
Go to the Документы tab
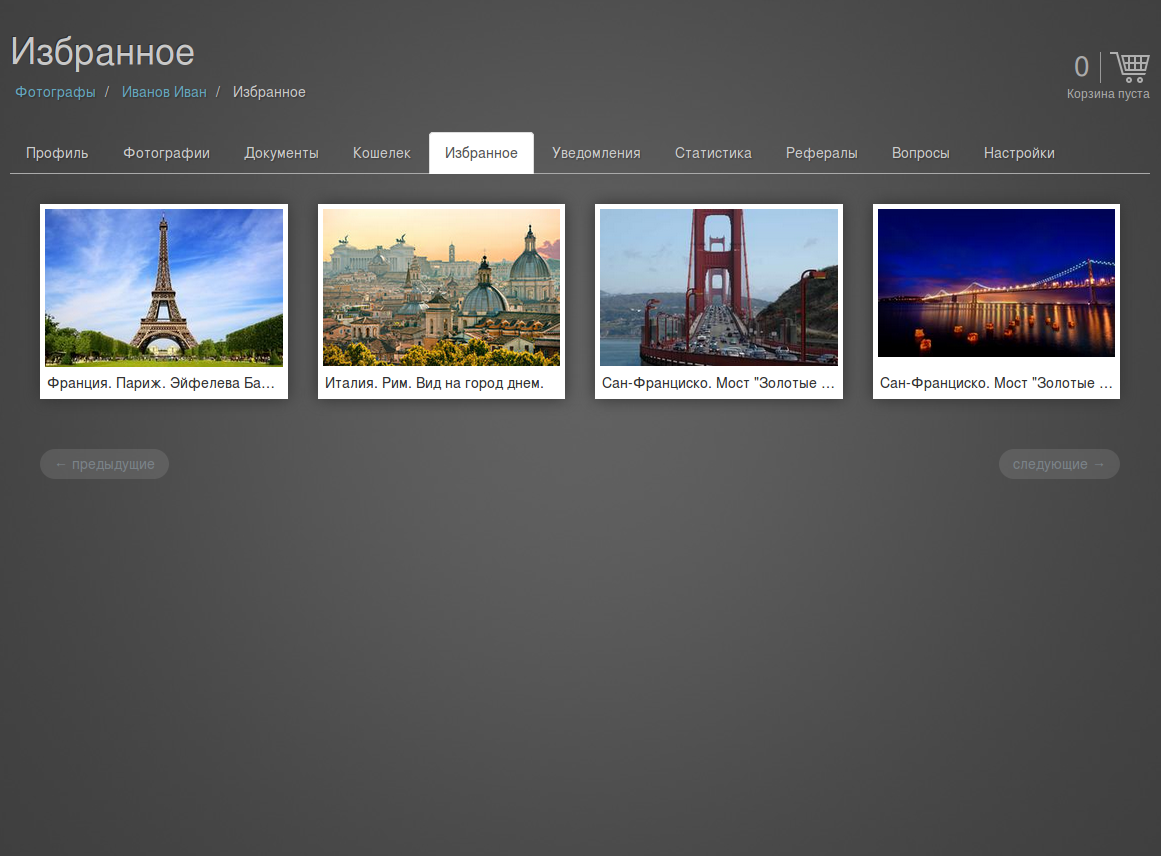(x=281, y=153)
